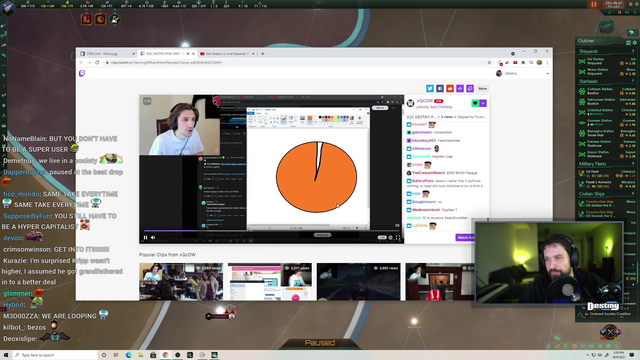Open the More share options button
This screenshot has width=640, height=360.
[483, 89]
